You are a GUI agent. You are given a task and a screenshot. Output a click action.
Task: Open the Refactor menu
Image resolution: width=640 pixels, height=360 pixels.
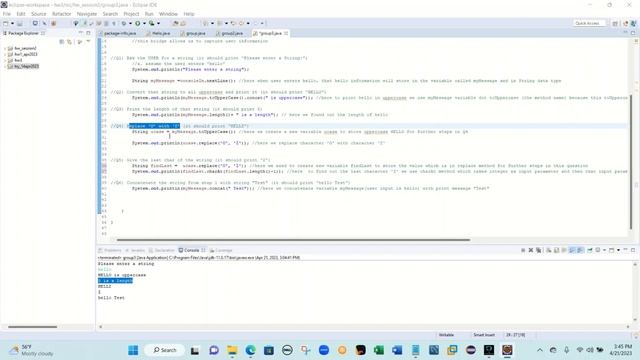(x=61, y=14)
